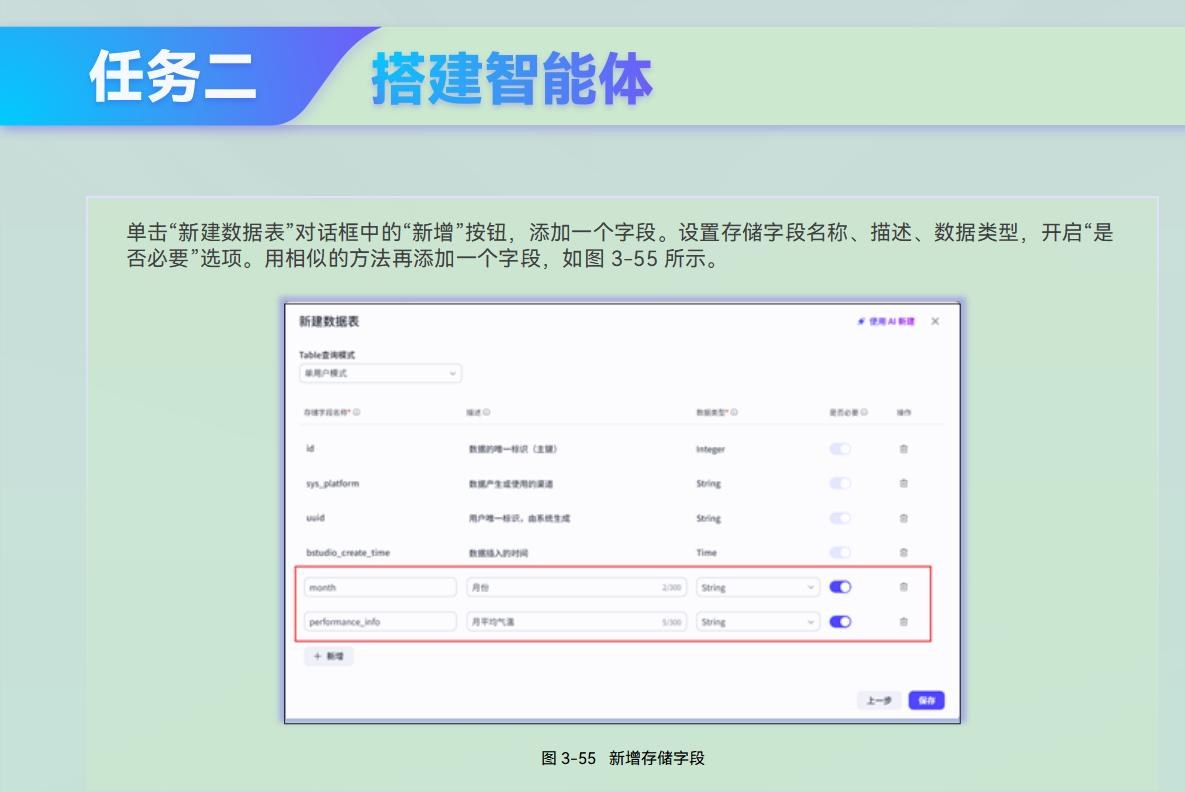Delete the sys_platform field row
The image size is (1185, 792).
point(903,484)
